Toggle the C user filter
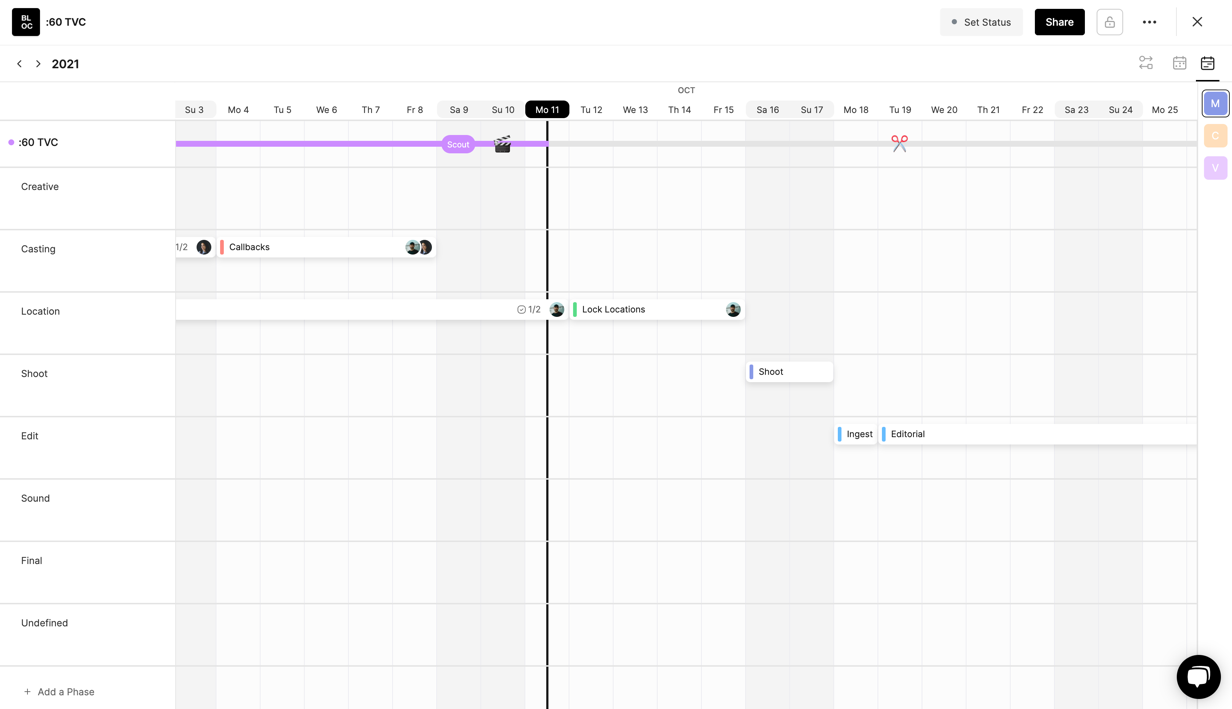1232x709 pixels. [1215, 136]
